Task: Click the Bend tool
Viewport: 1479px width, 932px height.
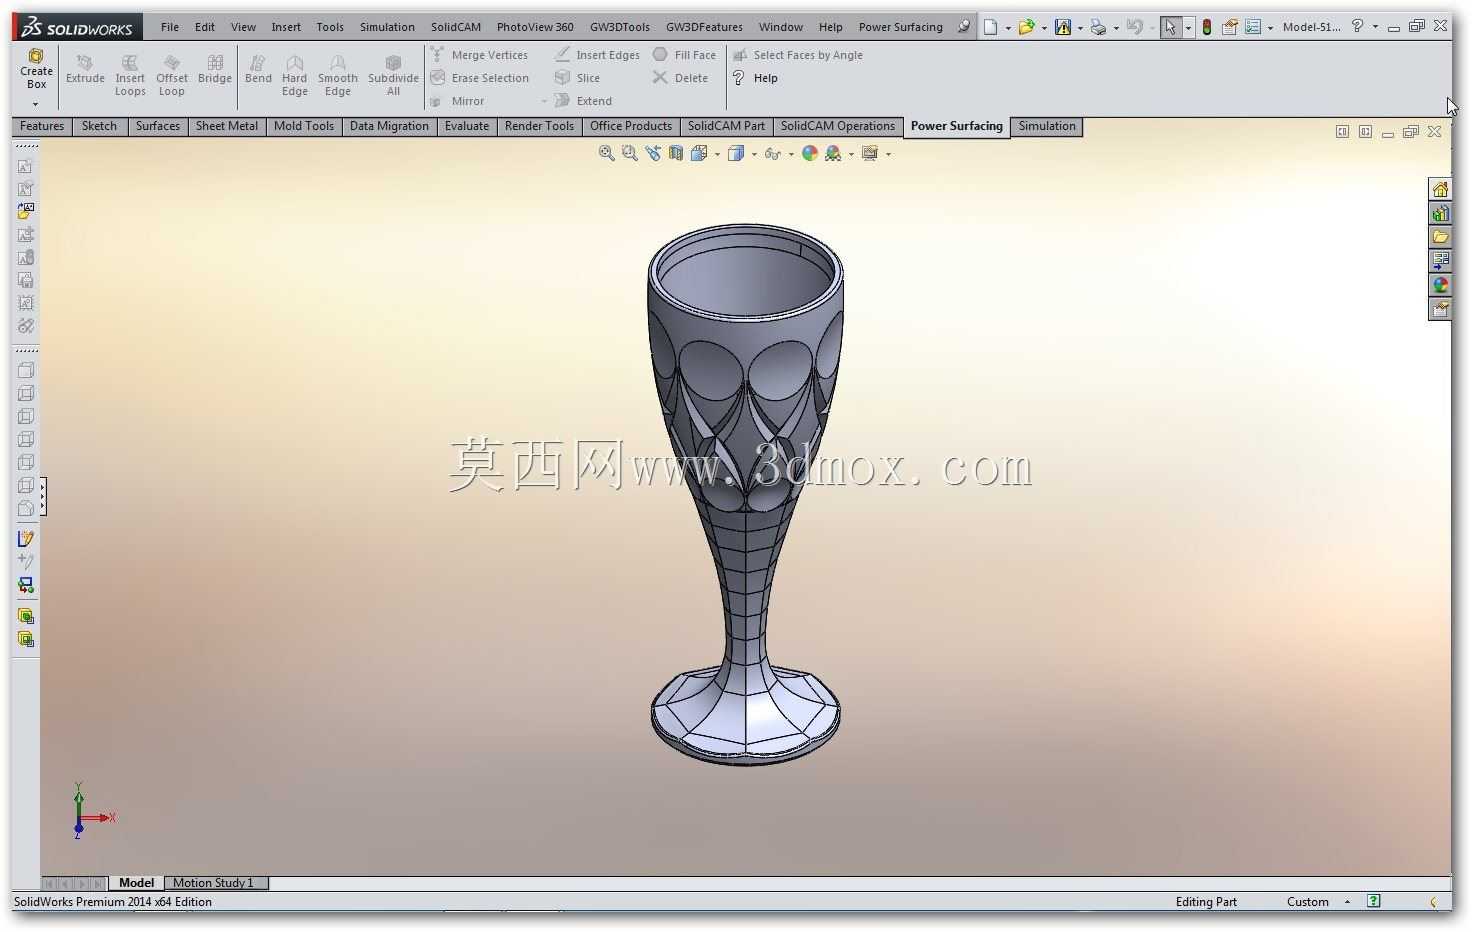Action: (x=258, y=69)
